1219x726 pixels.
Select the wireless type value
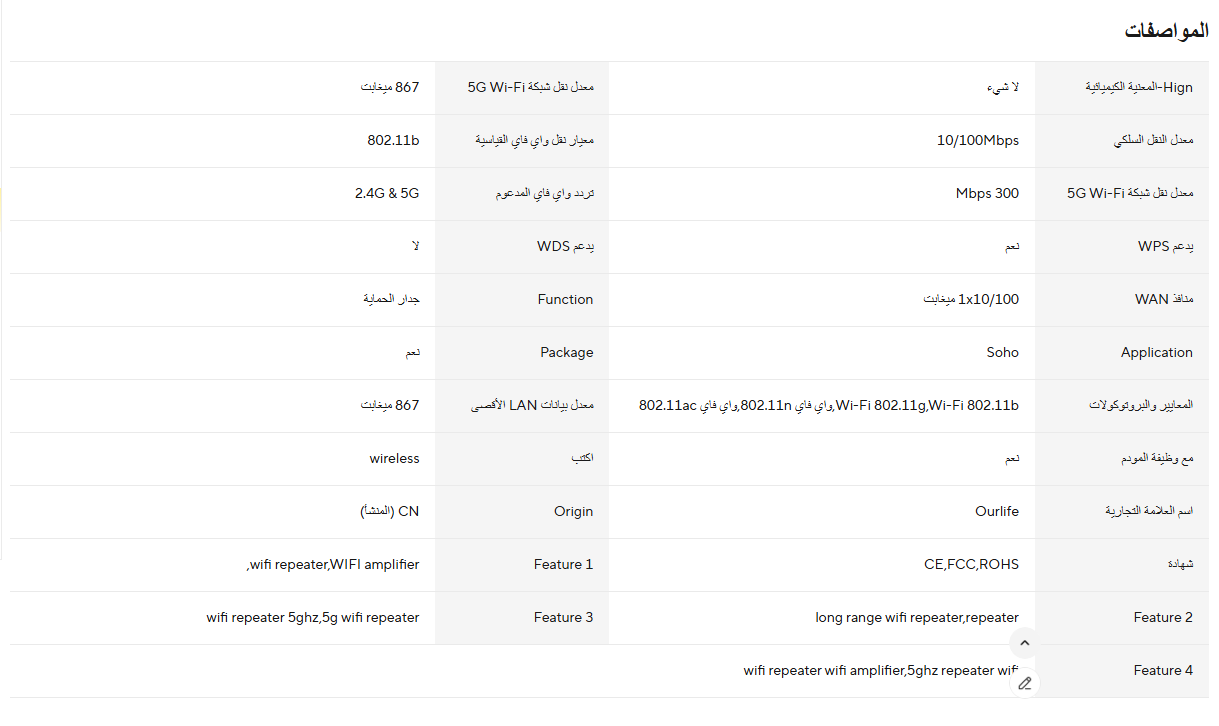395,459
